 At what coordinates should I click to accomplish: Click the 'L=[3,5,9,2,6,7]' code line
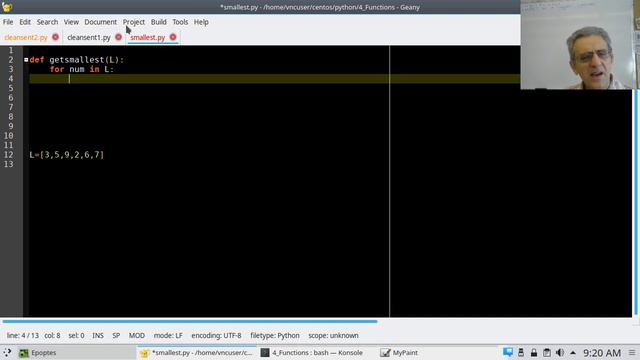click(67, 155)
